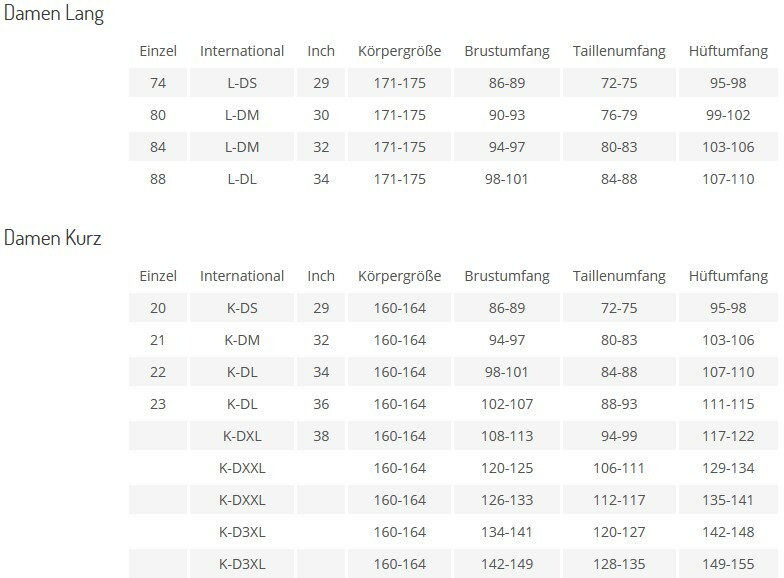Click the Inch 38 cell
784x578 pixels.
click(321, 436)
